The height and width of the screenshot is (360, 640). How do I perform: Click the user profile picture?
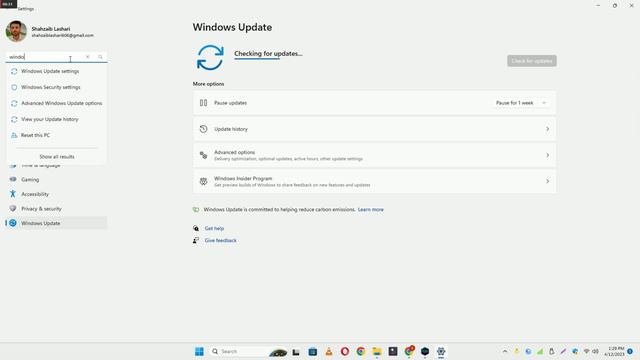[x=16, y=31]
